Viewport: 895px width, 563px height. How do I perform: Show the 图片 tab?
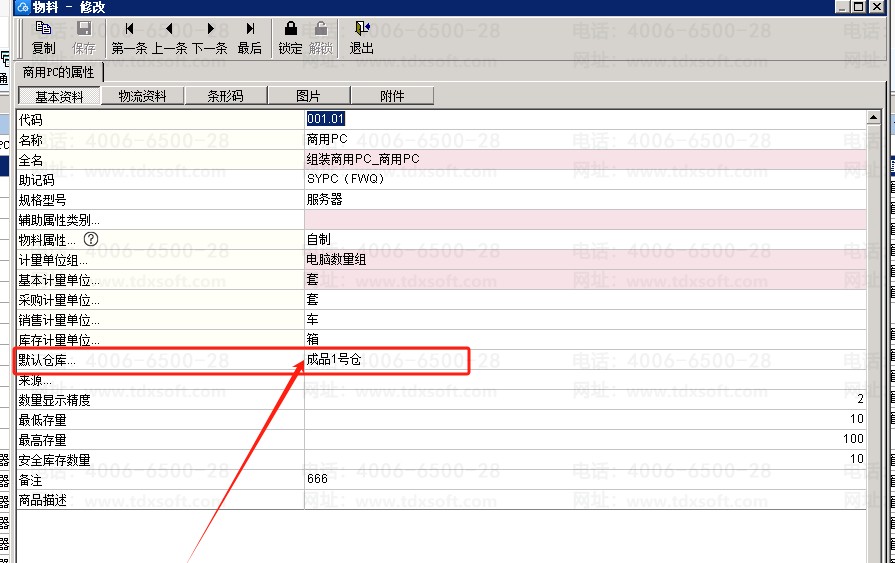point(309,96)
